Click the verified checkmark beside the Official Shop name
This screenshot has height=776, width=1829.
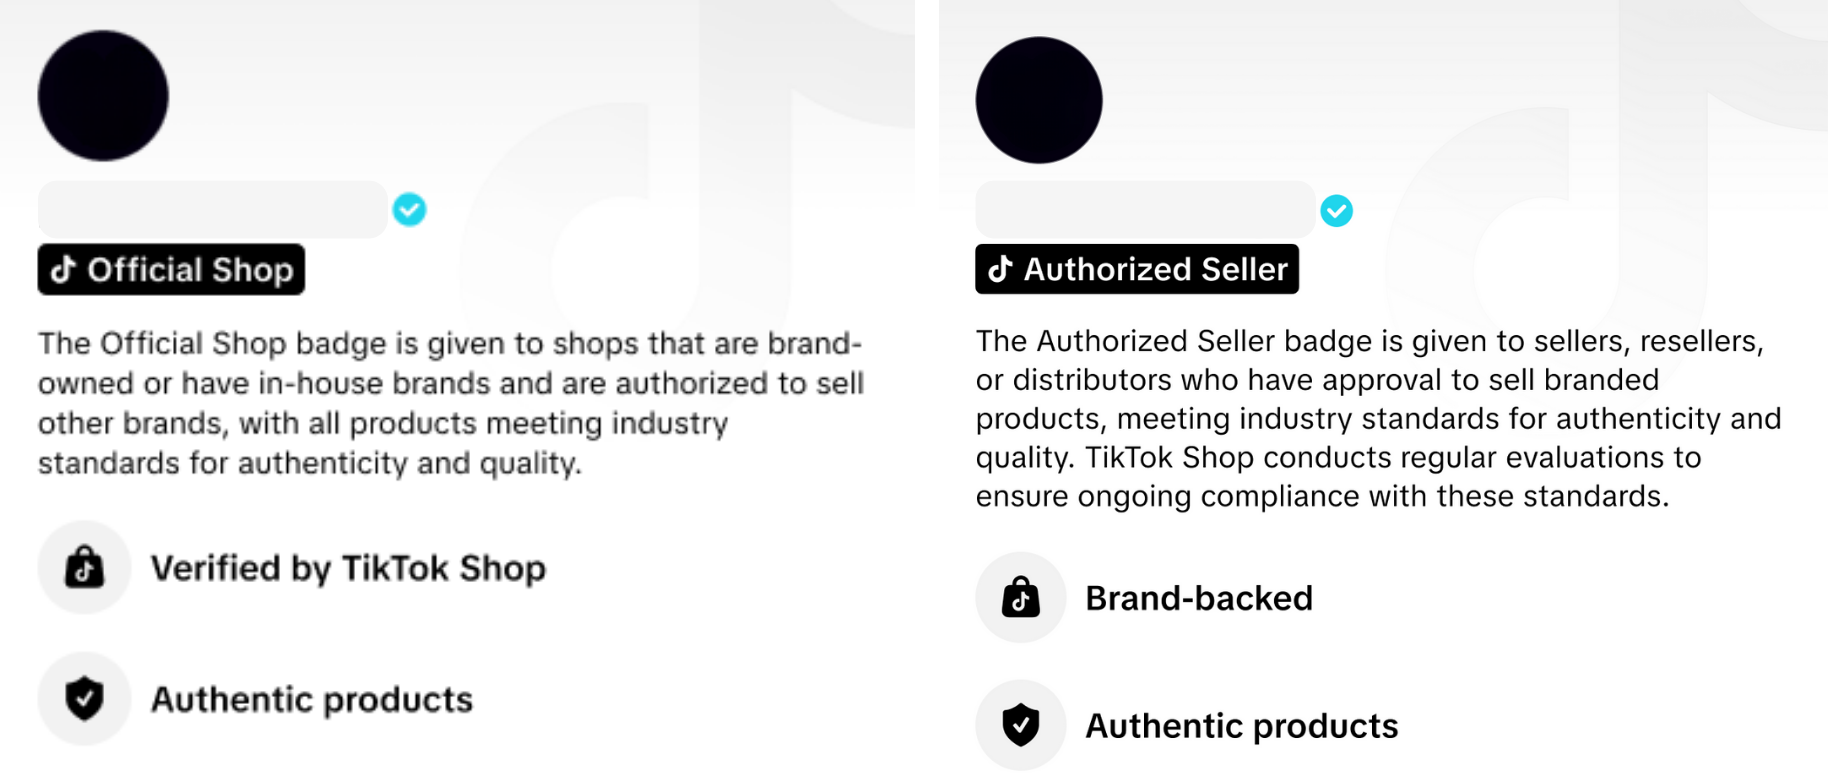point(409,210)
